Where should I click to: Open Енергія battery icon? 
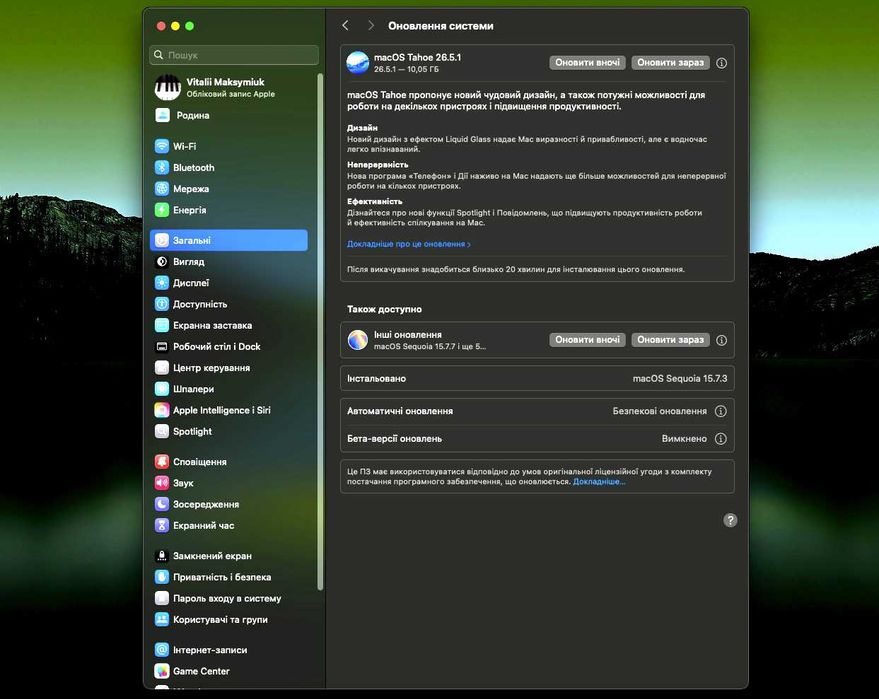(x=161, y=210)
